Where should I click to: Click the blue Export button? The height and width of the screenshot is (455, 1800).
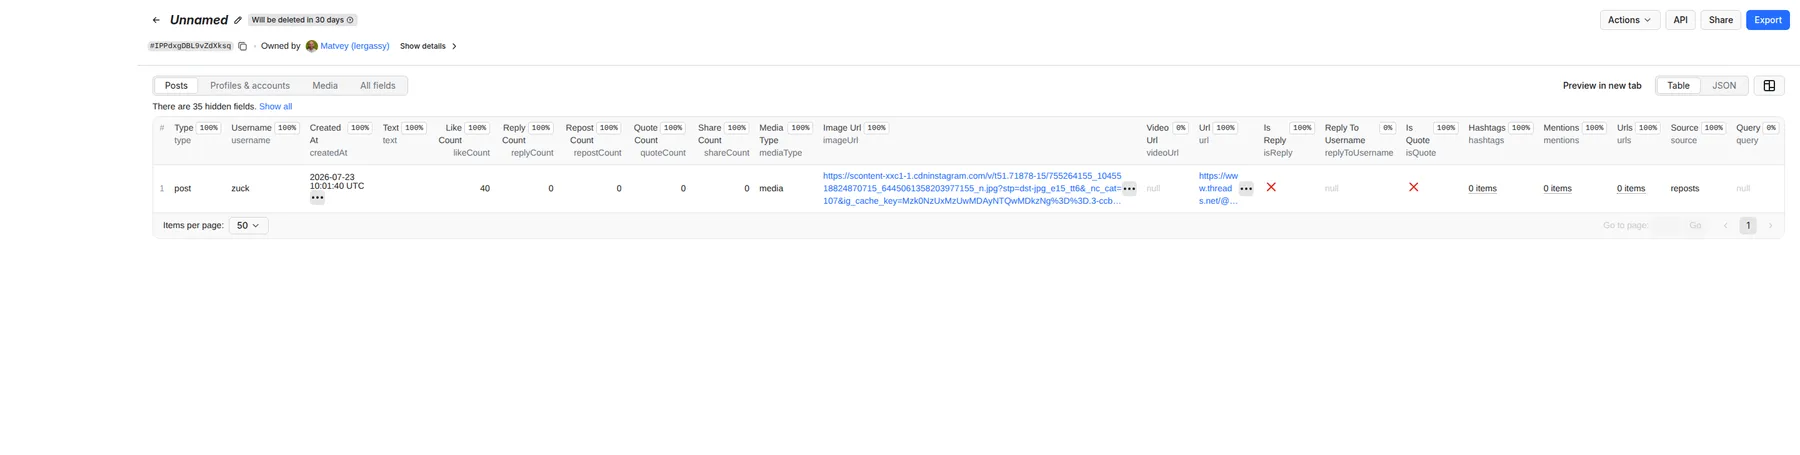pos(1767,20)
